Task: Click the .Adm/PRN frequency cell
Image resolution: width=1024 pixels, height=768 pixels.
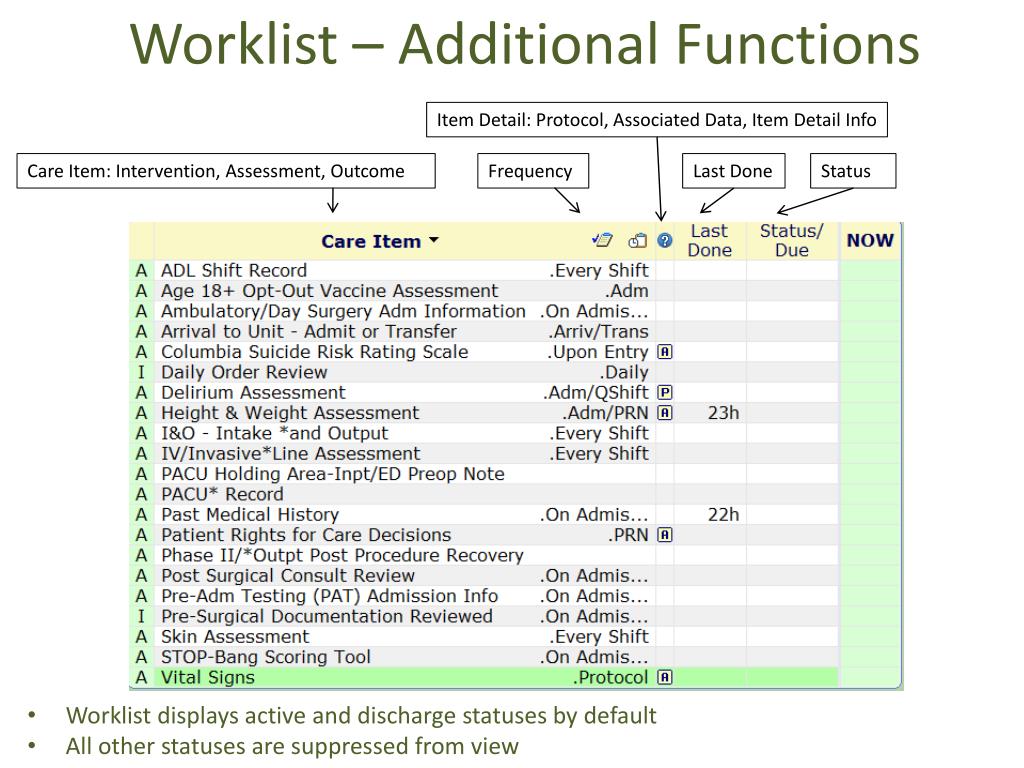Action: pyautogui.click(x=605, y=413)
